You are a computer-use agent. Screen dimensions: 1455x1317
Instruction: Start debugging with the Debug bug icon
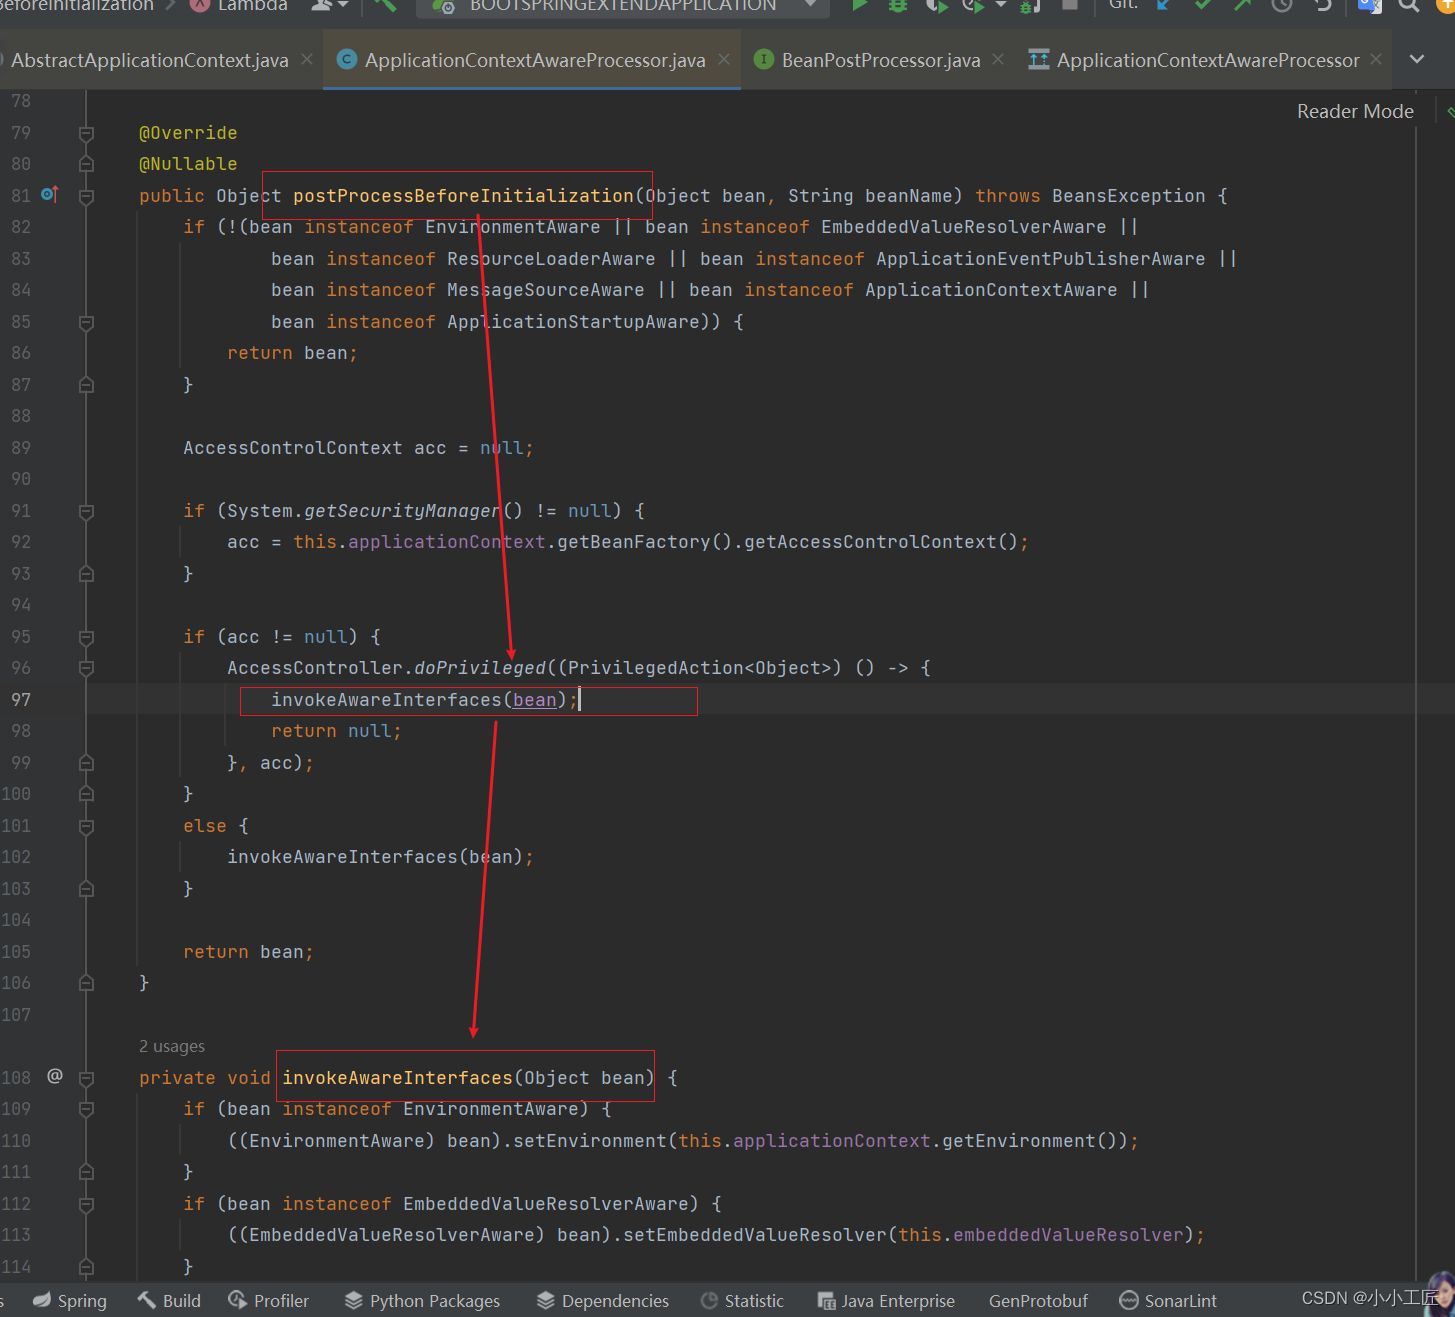(x=897, y=5)
